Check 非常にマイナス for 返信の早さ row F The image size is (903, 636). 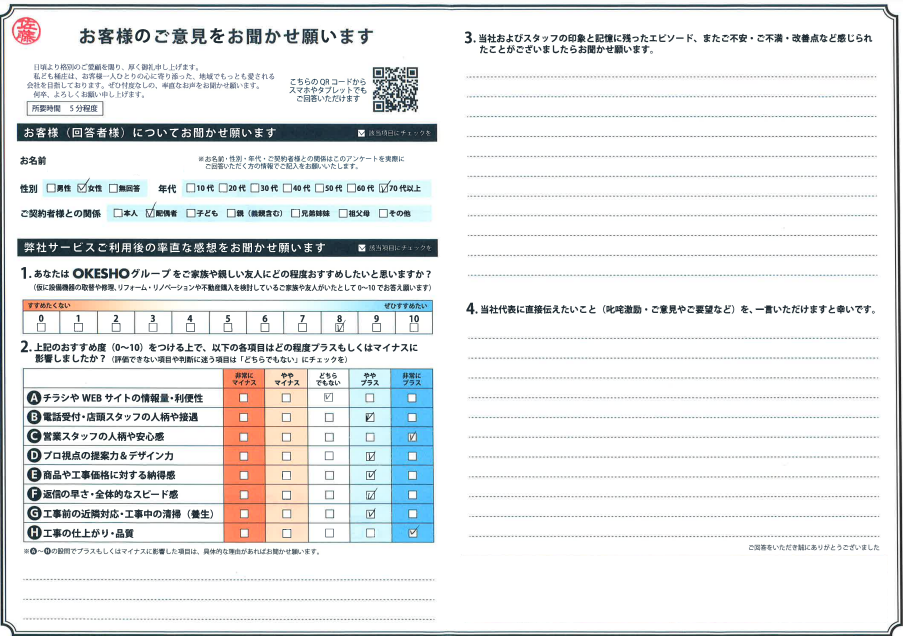tap(243, 495)
